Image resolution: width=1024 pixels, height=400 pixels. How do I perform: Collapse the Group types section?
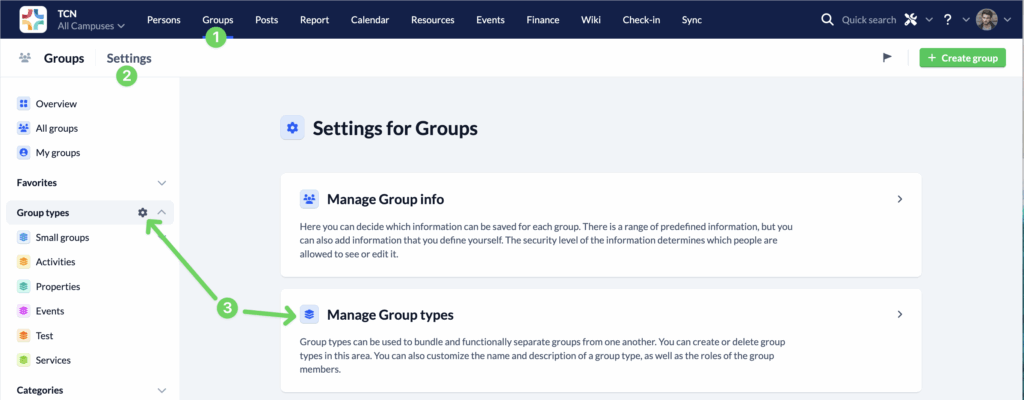[x=162, y=212]
